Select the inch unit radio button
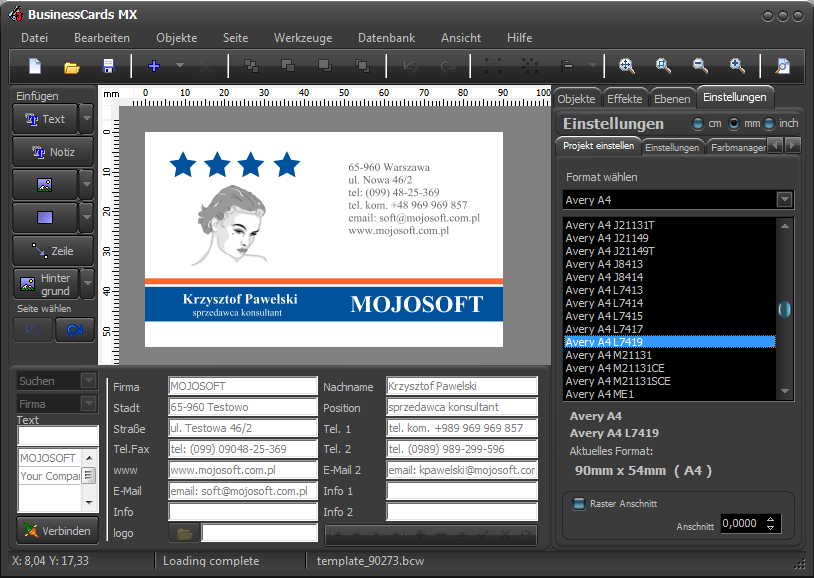 [769, 124]
